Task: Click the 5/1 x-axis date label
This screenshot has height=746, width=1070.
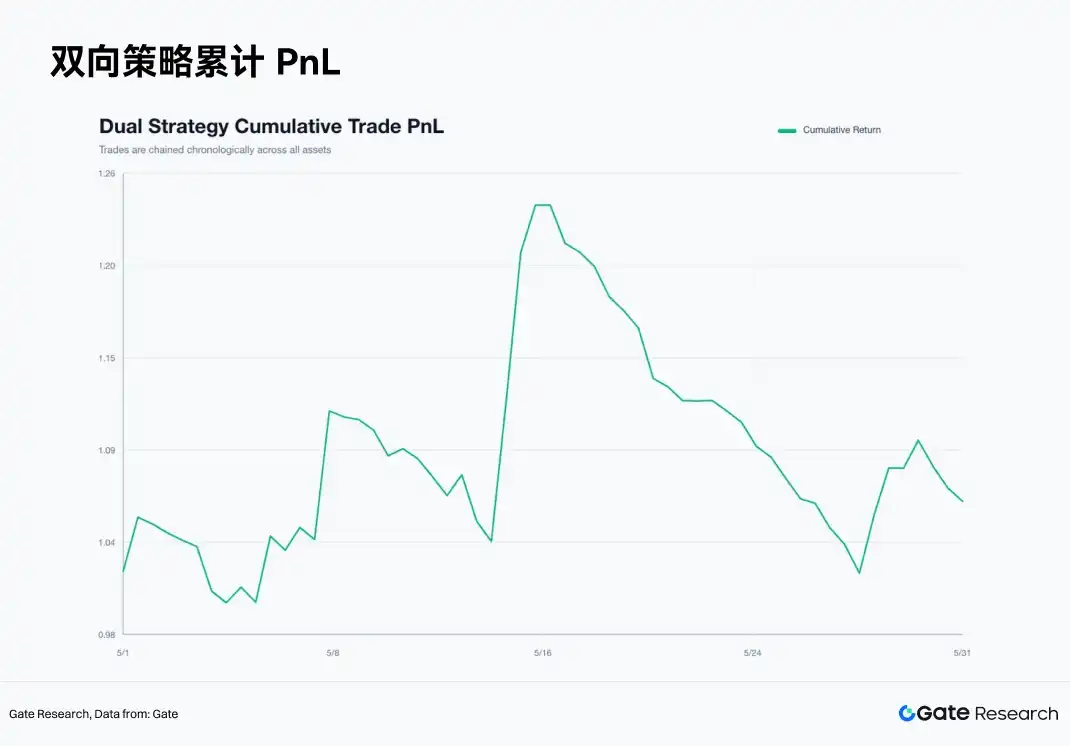Action: 123,652
